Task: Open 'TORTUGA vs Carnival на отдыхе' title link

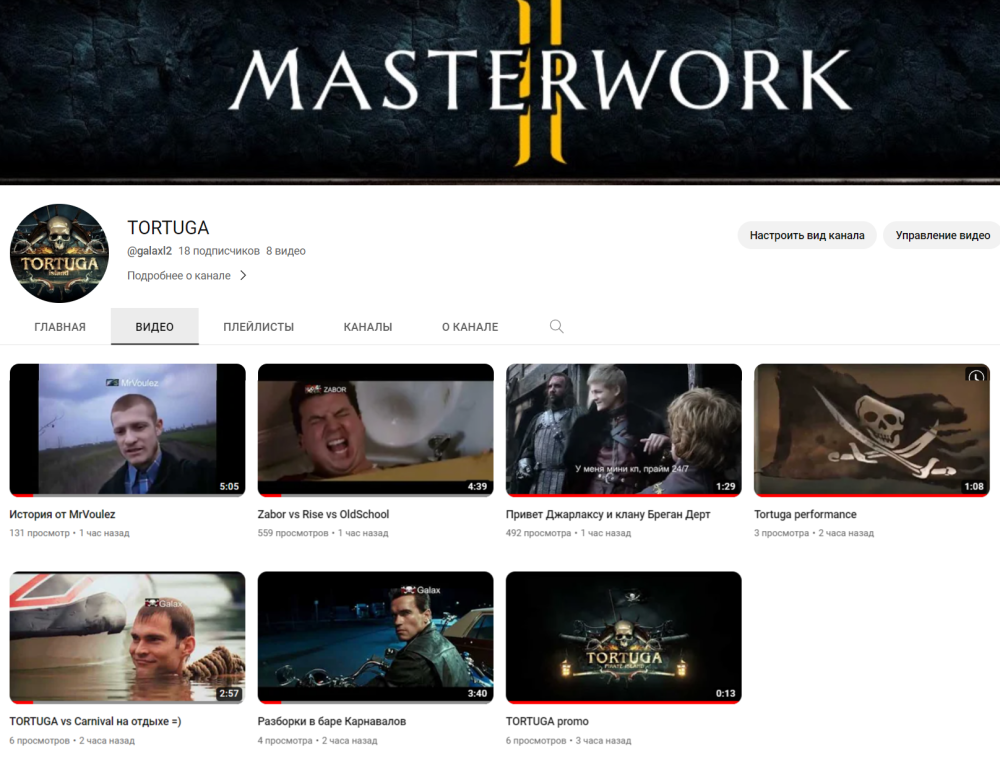Action: [x=95, y=722]
